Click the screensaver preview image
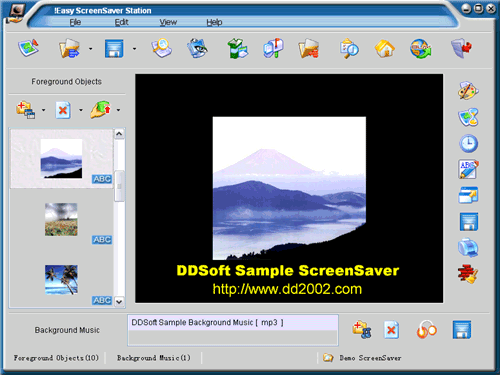This screenshot has width=500, height=375. tap(289, 188)
